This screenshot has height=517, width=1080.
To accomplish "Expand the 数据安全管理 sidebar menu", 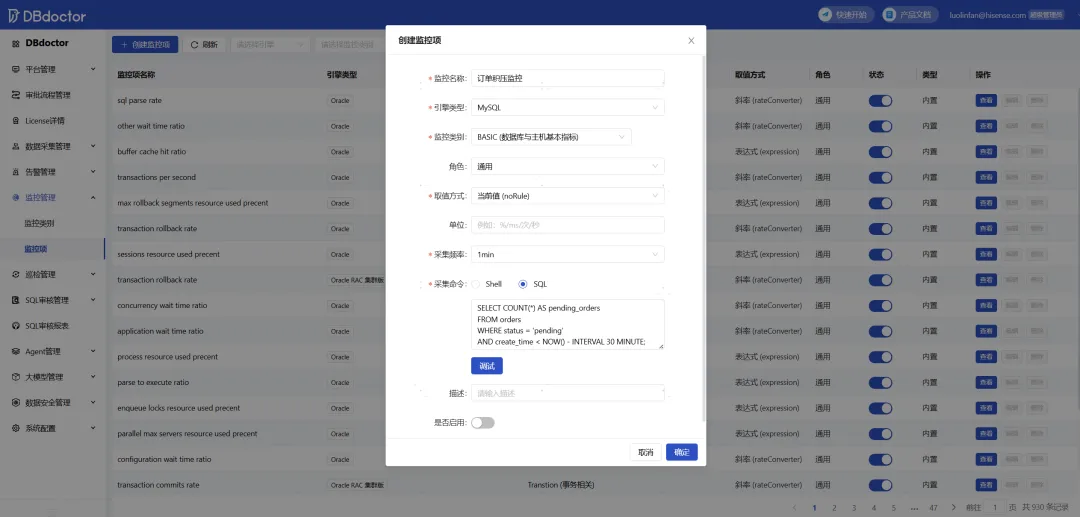I will click(54, 403).
